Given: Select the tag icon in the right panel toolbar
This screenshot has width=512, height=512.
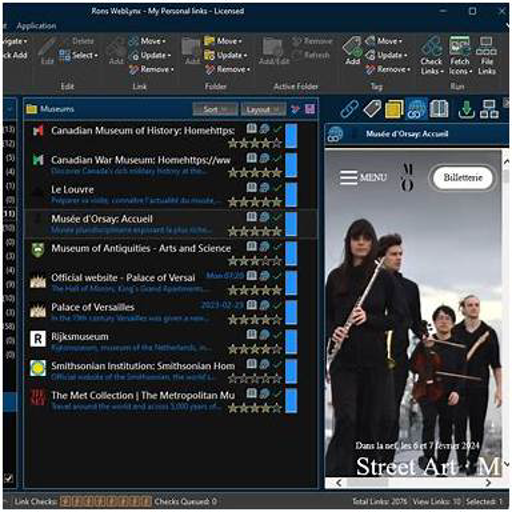Looking at the screenshot, I should pyautogui.click(x=372, y=109).
